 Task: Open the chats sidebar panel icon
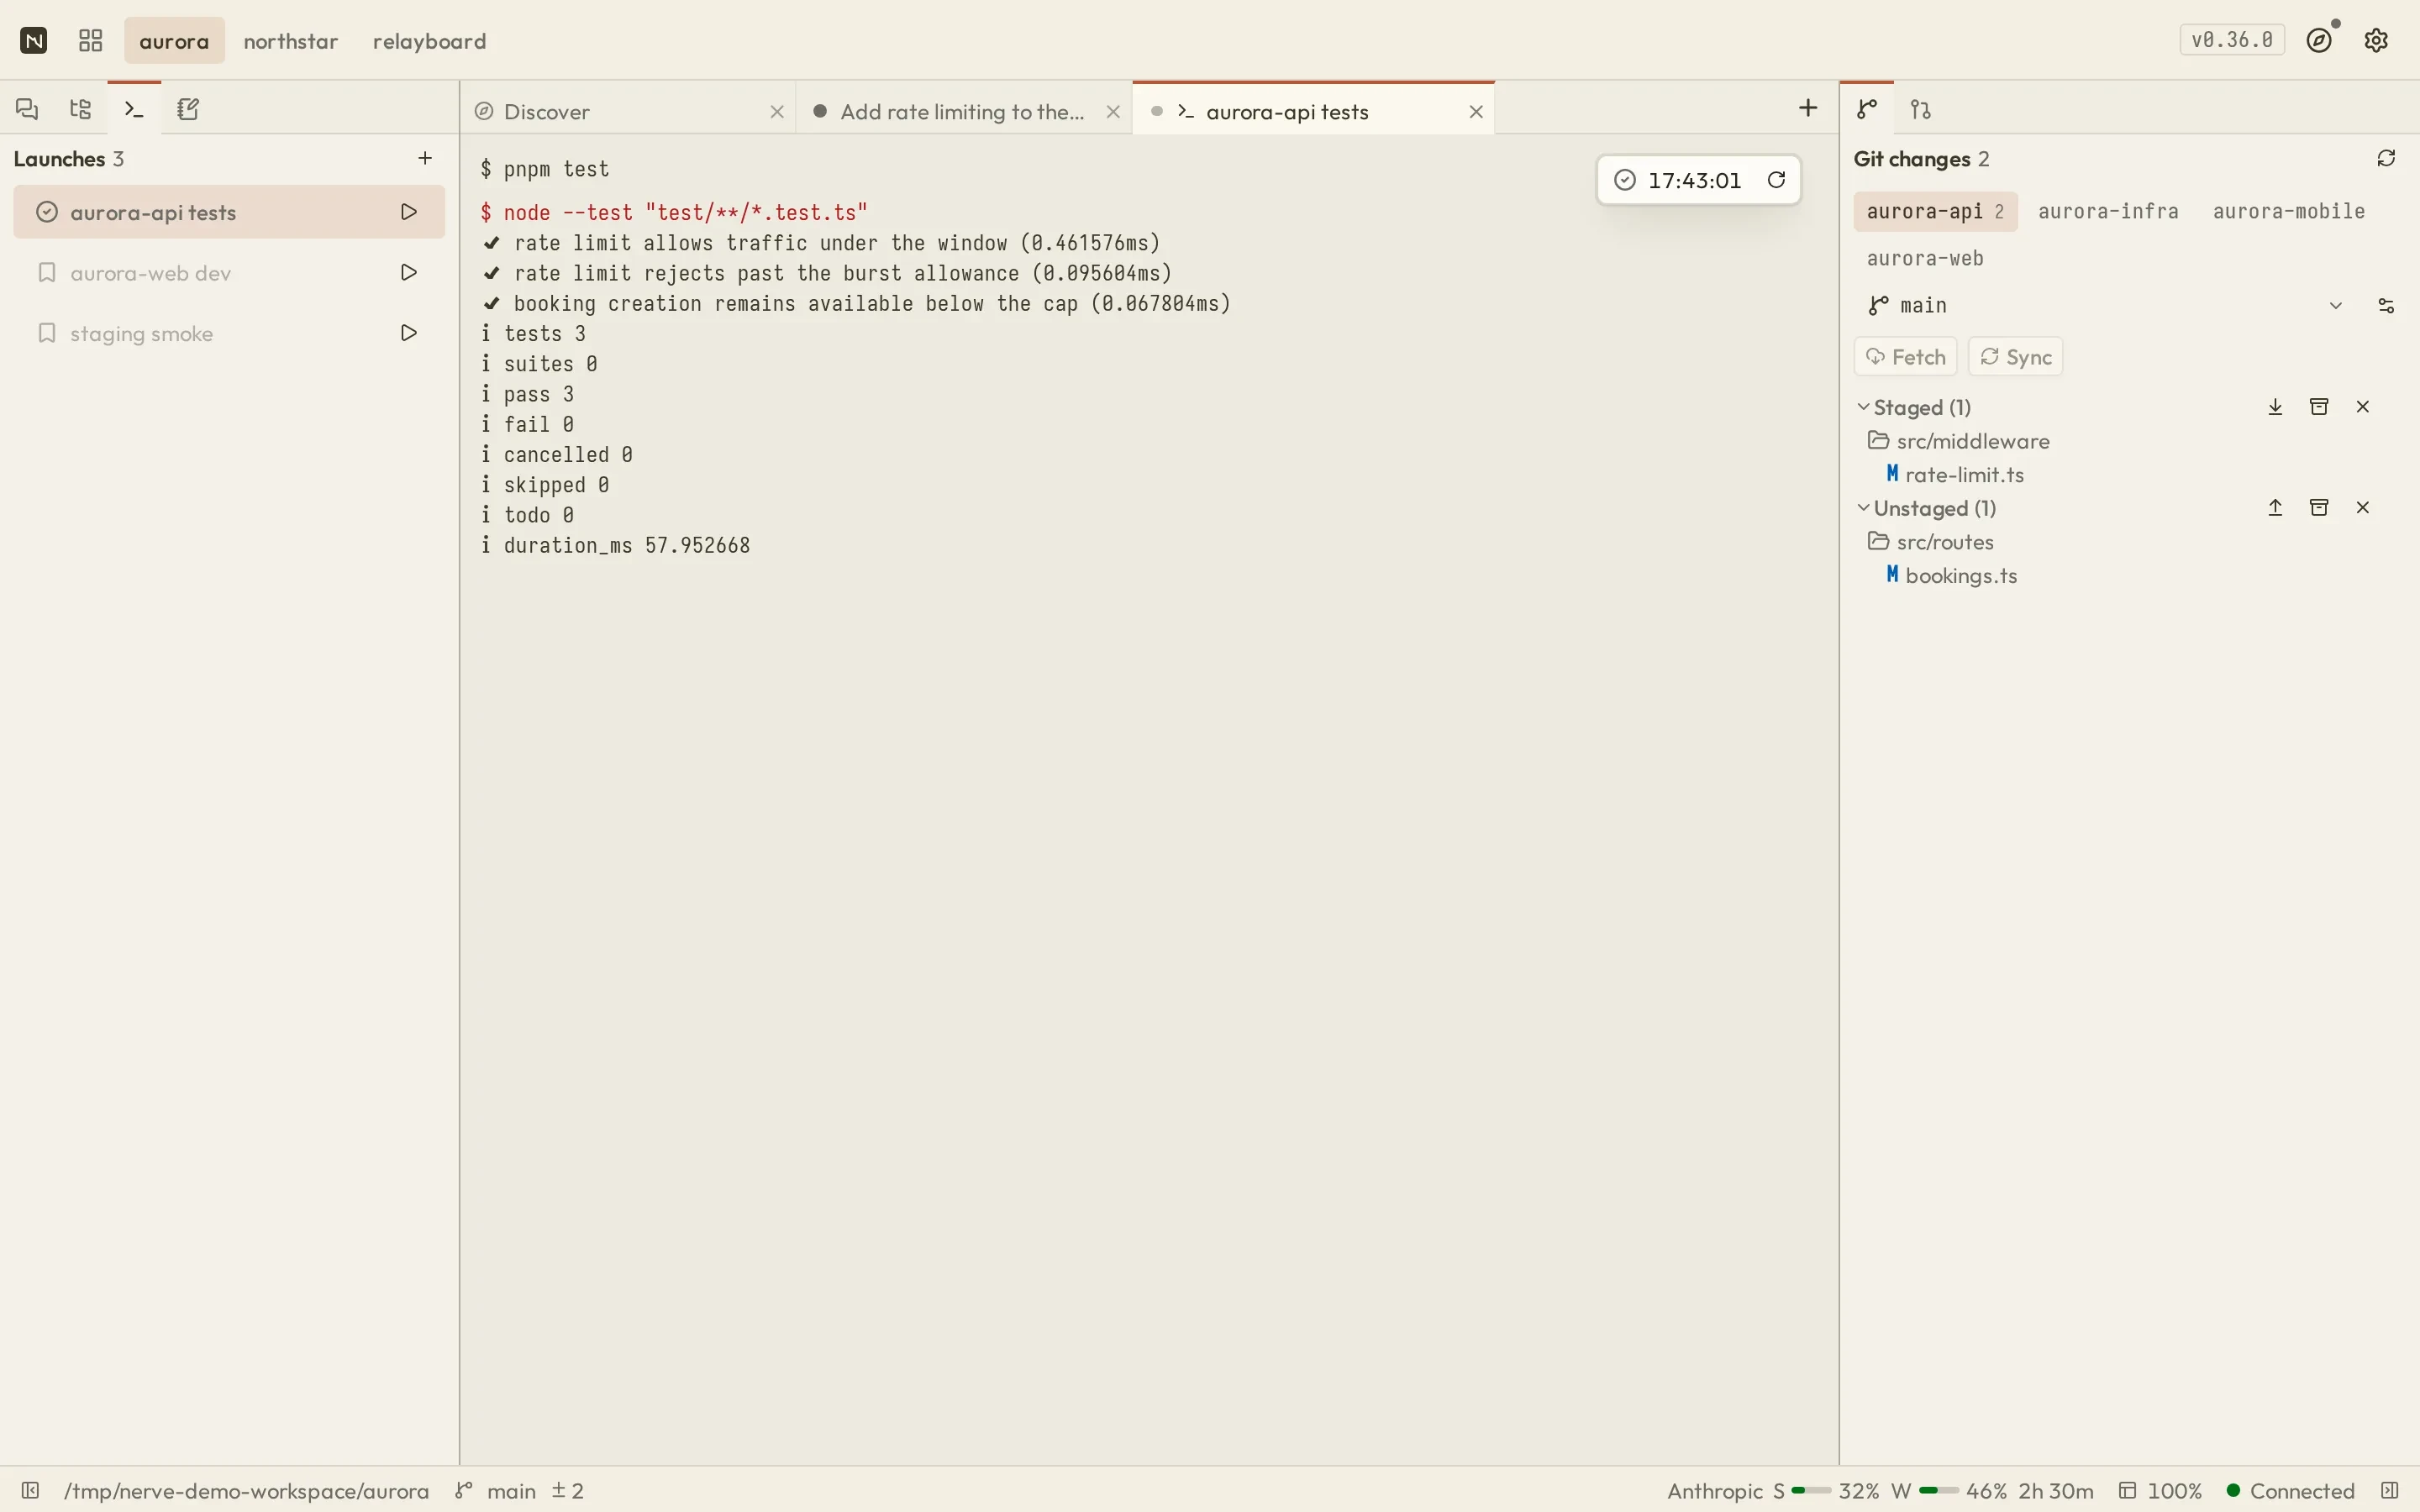(27, 109)
